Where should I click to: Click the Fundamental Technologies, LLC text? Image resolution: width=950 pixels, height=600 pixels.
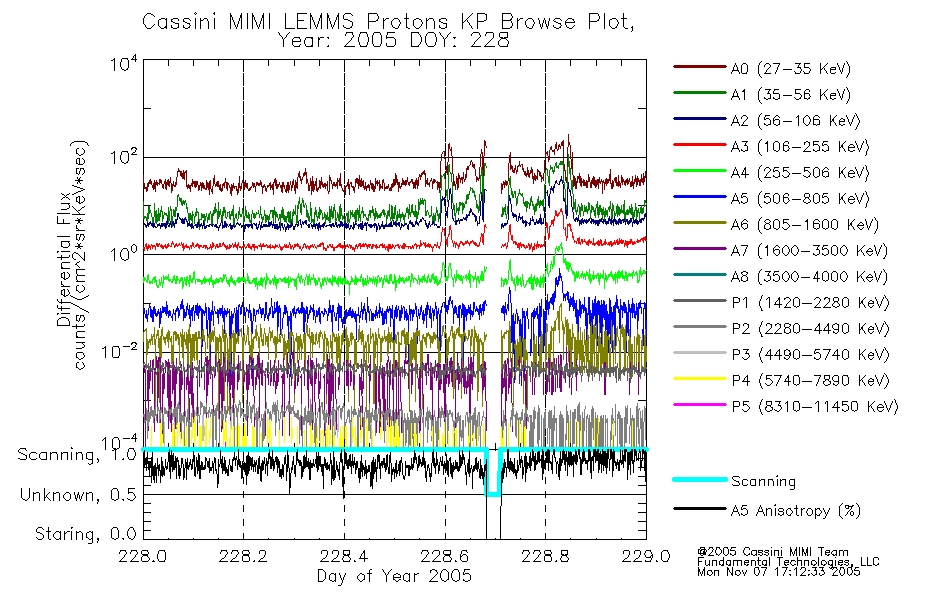point(788,562)
